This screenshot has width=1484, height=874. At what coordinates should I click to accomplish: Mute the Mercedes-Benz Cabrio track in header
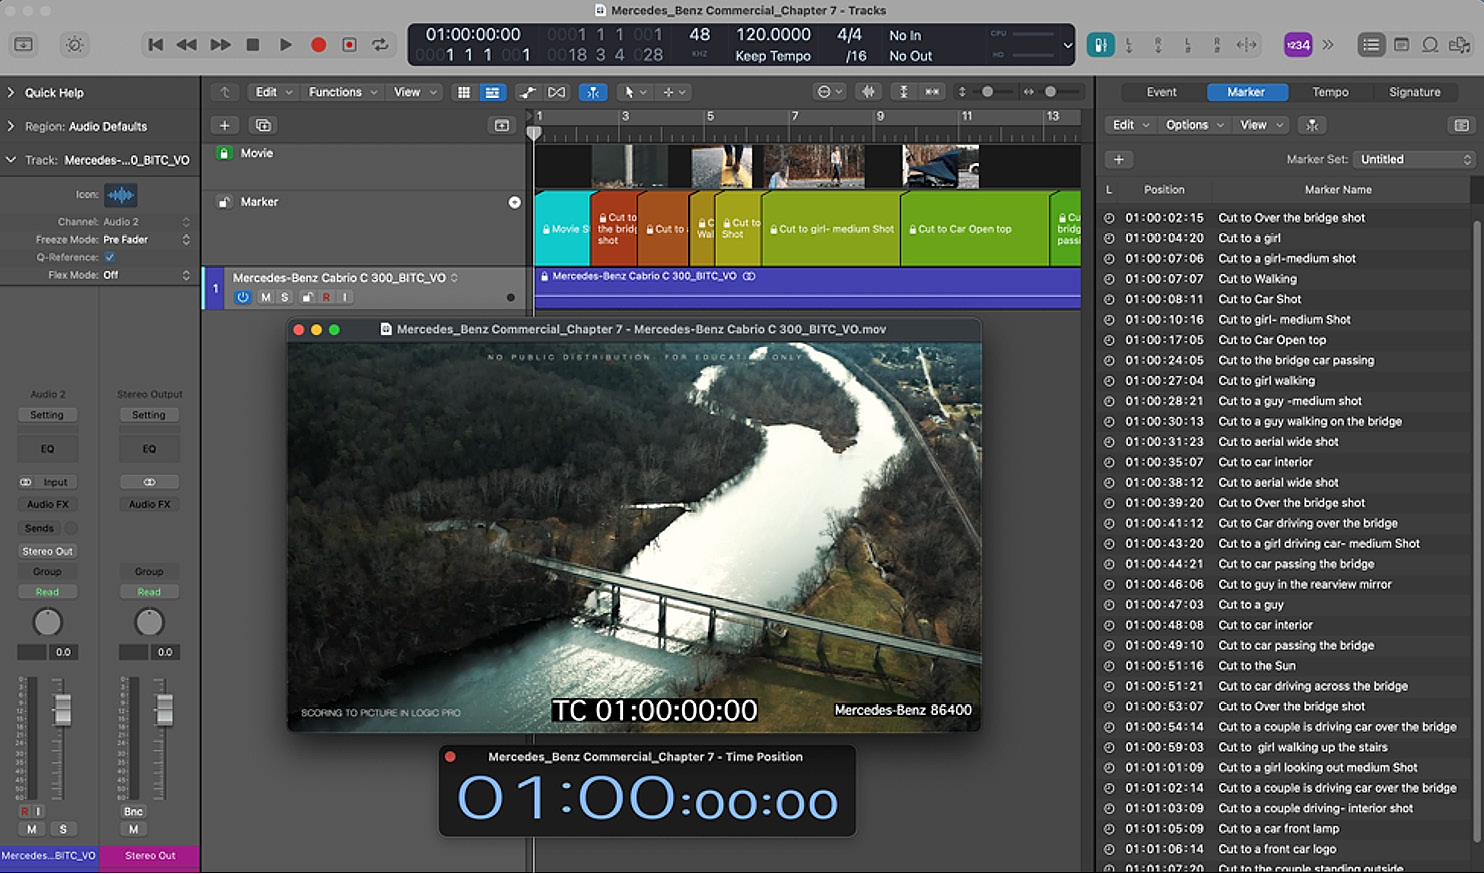click(x=265, y=297)
